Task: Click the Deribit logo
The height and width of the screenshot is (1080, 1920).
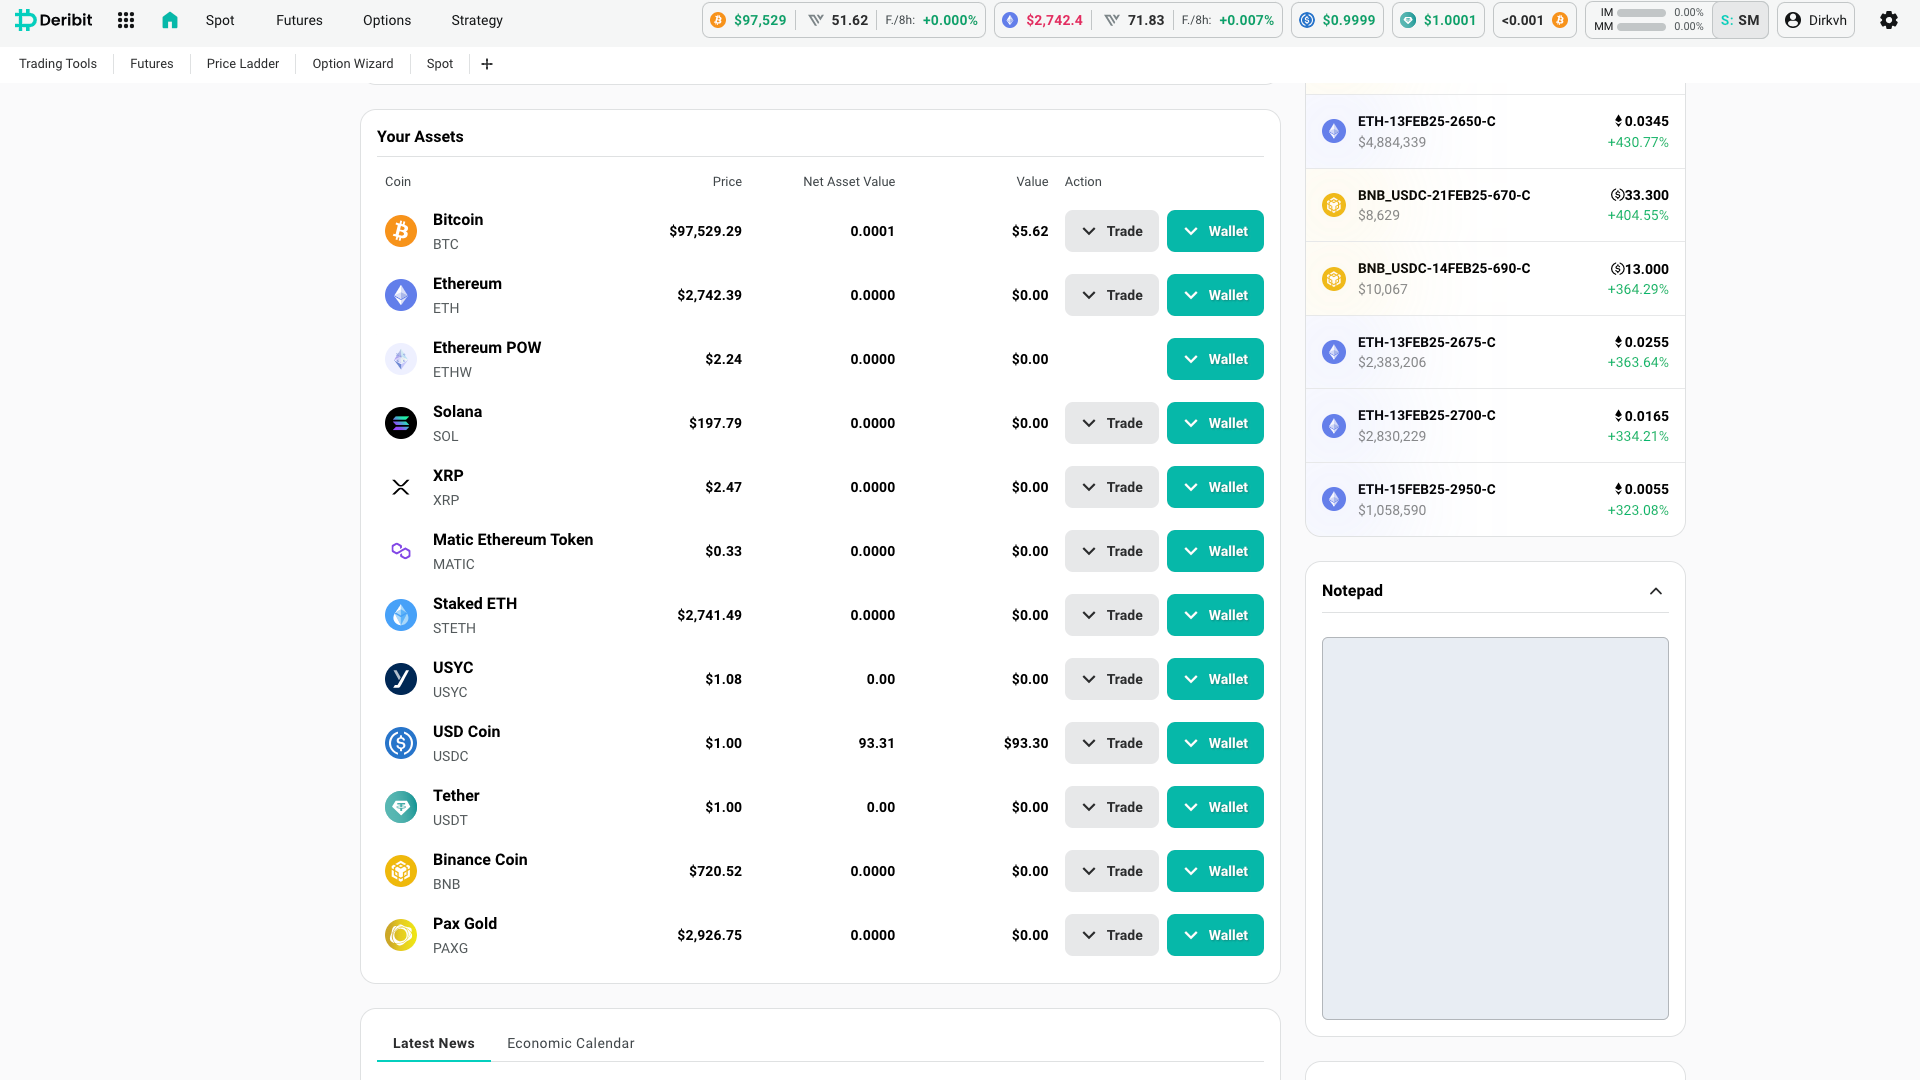Action: [x=54, y=20]
